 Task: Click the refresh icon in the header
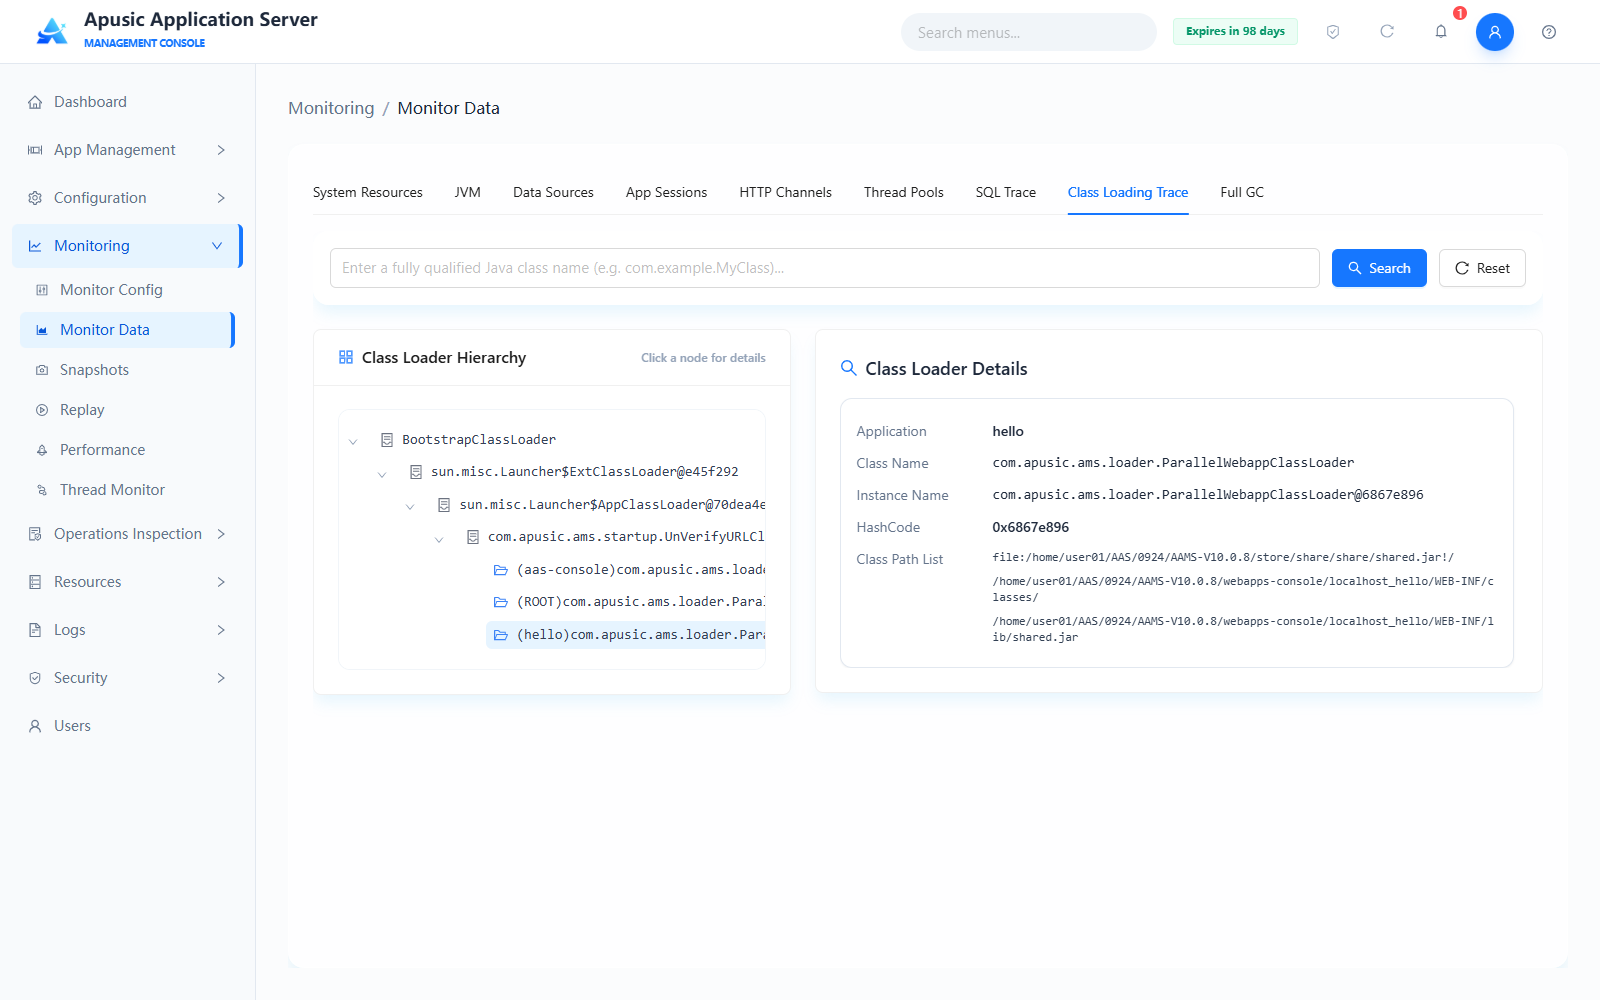click(x=1387, y=32)
